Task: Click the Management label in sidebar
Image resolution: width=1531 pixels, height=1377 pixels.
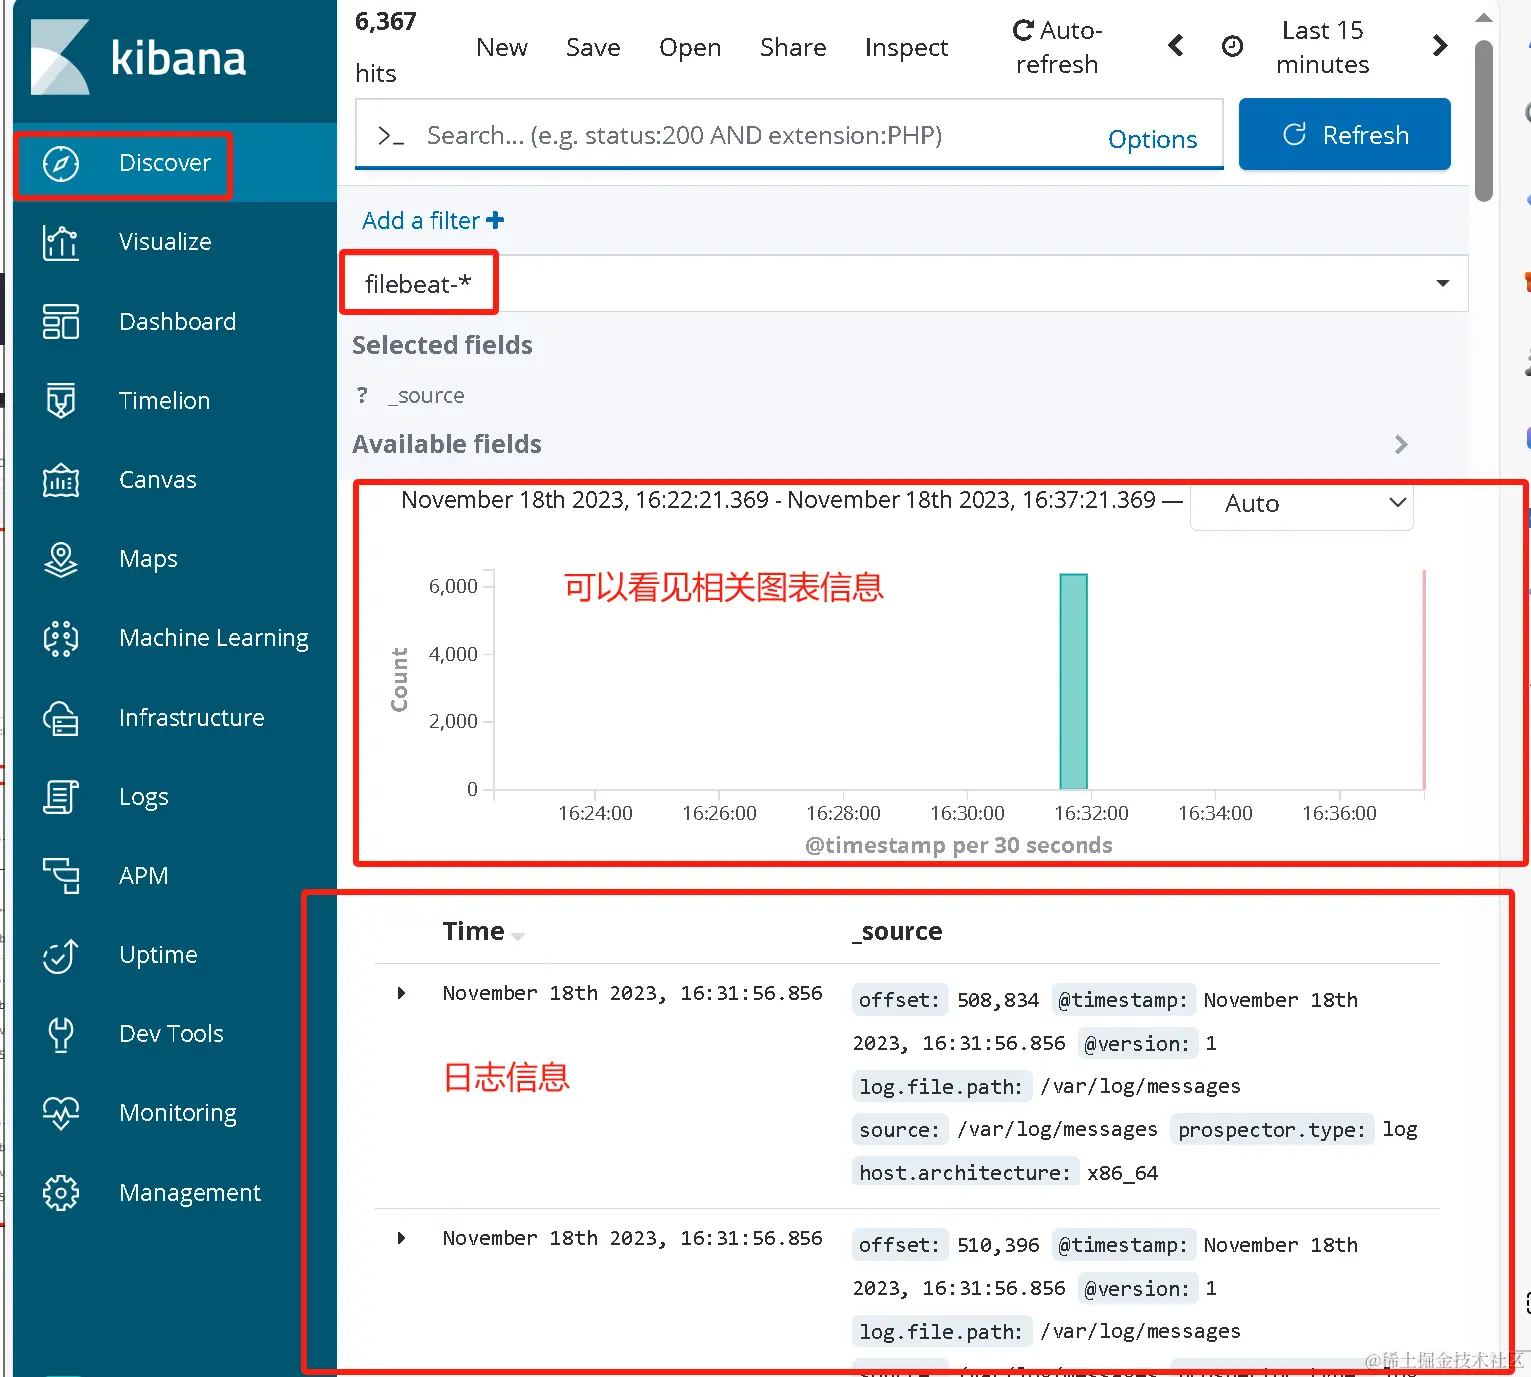Action: tap(190, 1193)
